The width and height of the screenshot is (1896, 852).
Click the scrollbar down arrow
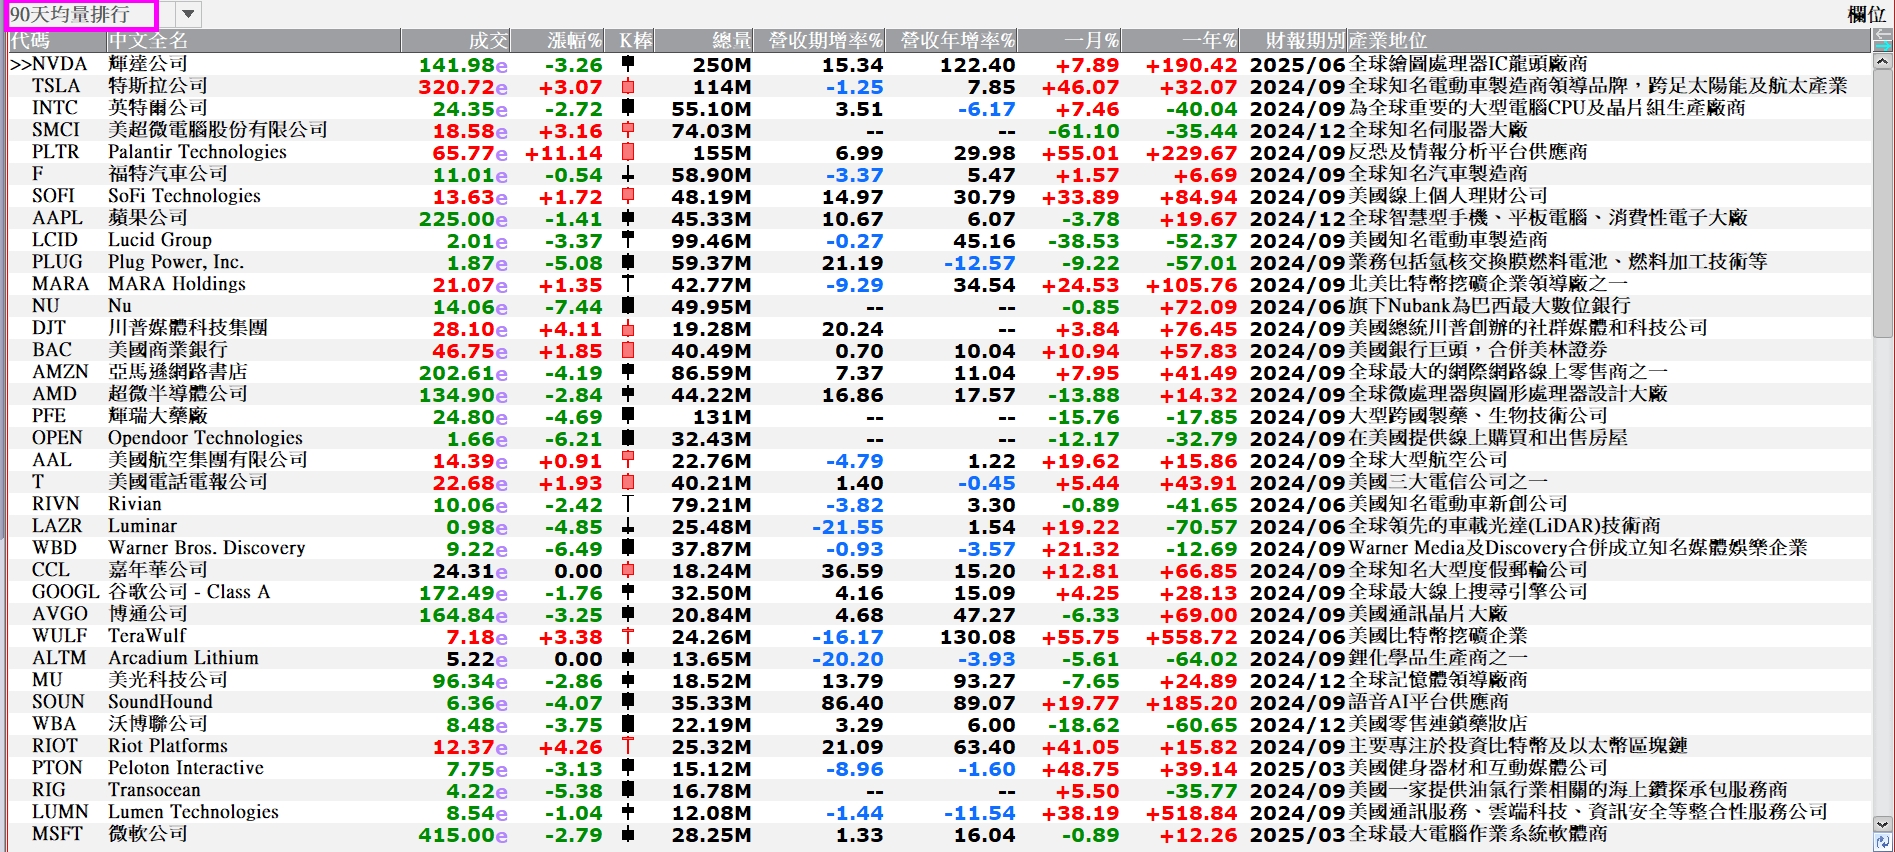coord(1882,825)
